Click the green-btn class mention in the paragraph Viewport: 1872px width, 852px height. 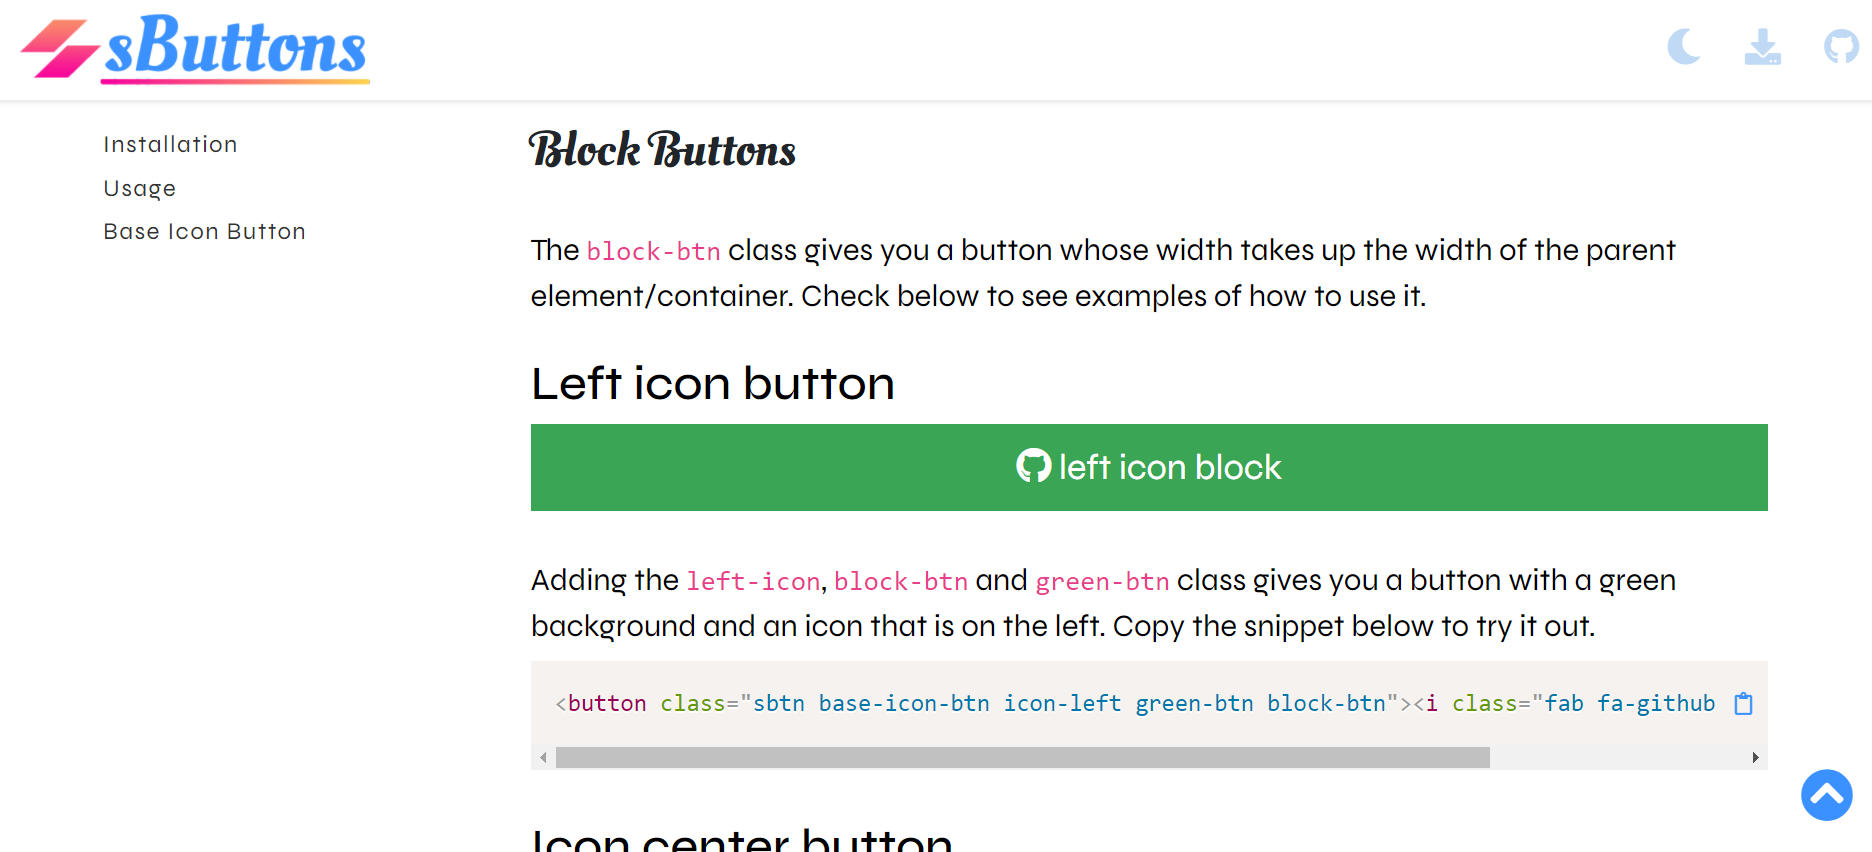(x=1102, y=581)
